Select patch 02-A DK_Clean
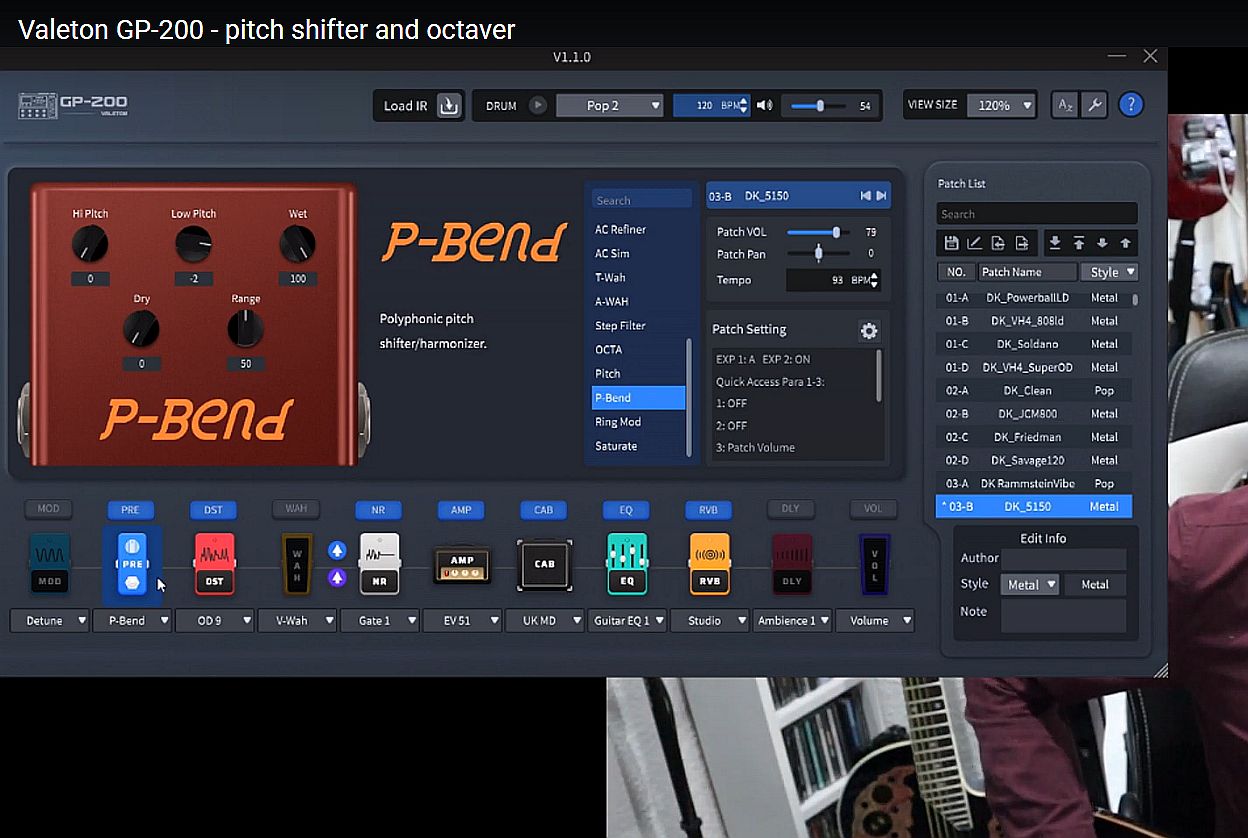1248x838 pixels. pos(1033,391)
